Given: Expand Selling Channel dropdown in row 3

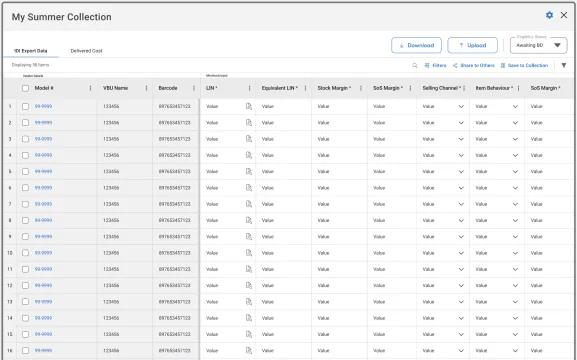Looking at the screenshot, I should [x=461, y=139].
